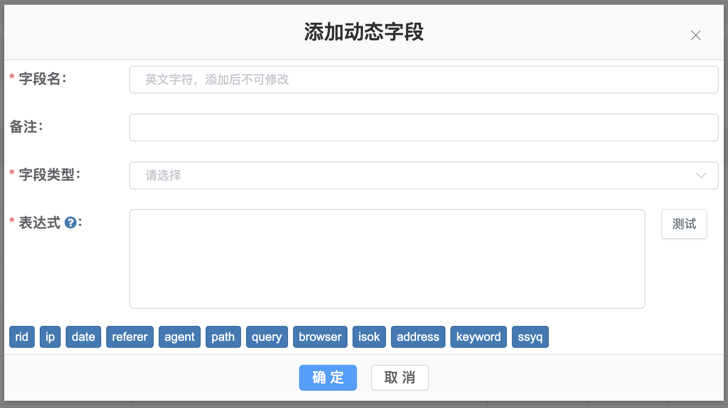Confirm with the 确定 button
This screenshot has width=728, height=408.
327,377
